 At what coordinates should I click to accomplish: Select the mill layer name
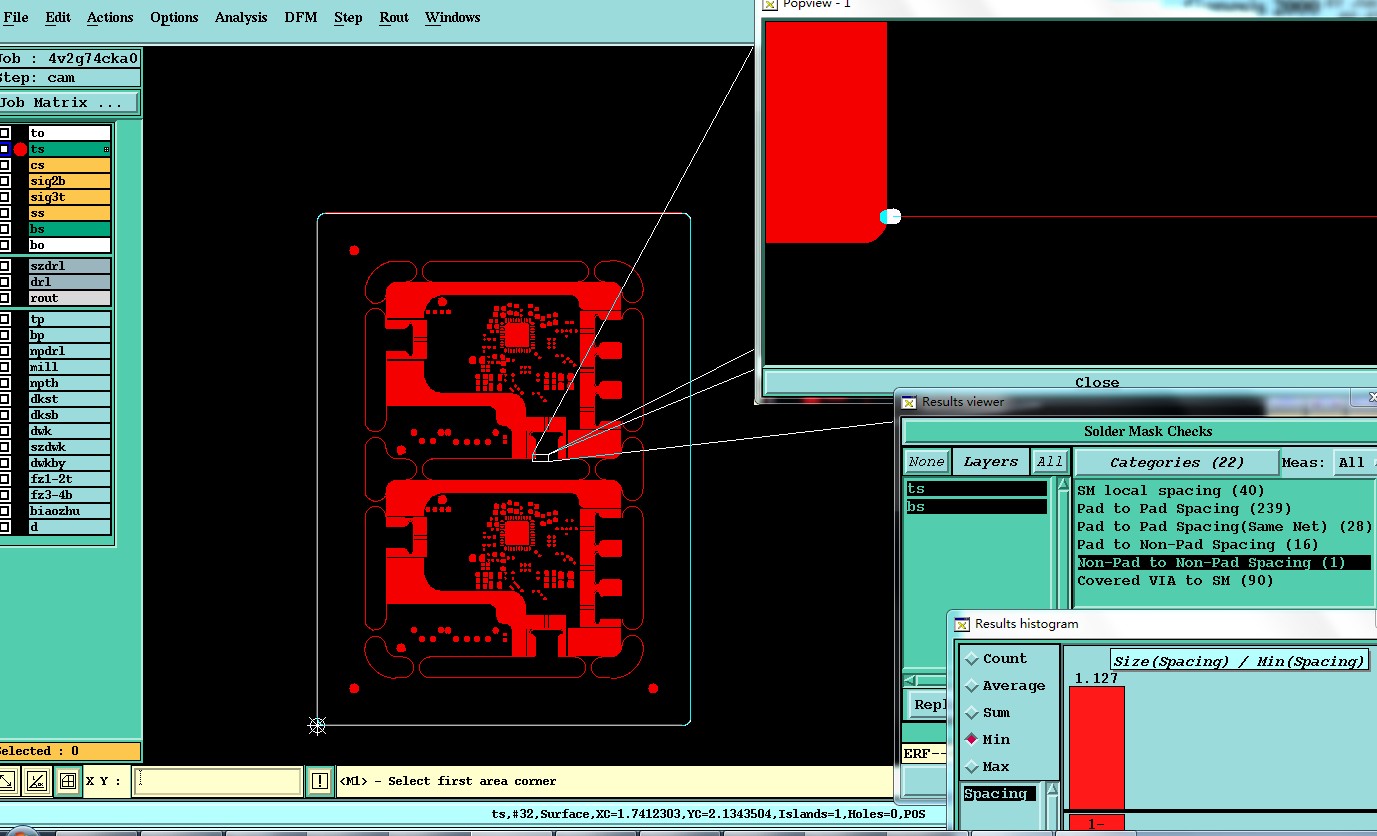coord(69,367)
